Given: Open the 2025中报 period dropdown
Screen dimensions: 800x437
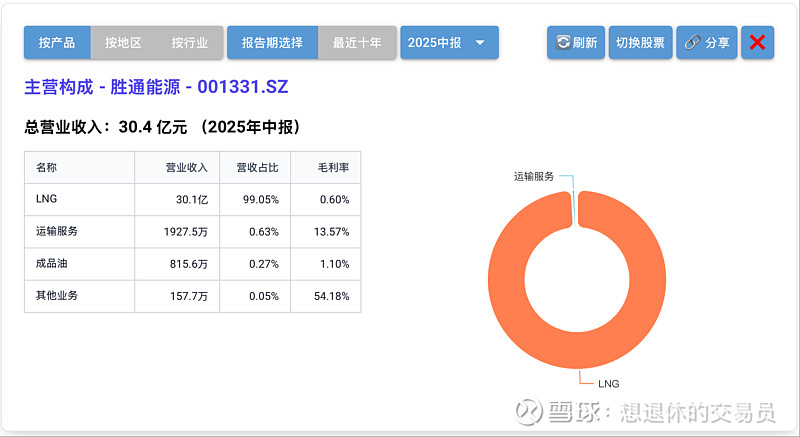Looking at the screenshot, I should (x=449, y=42).
